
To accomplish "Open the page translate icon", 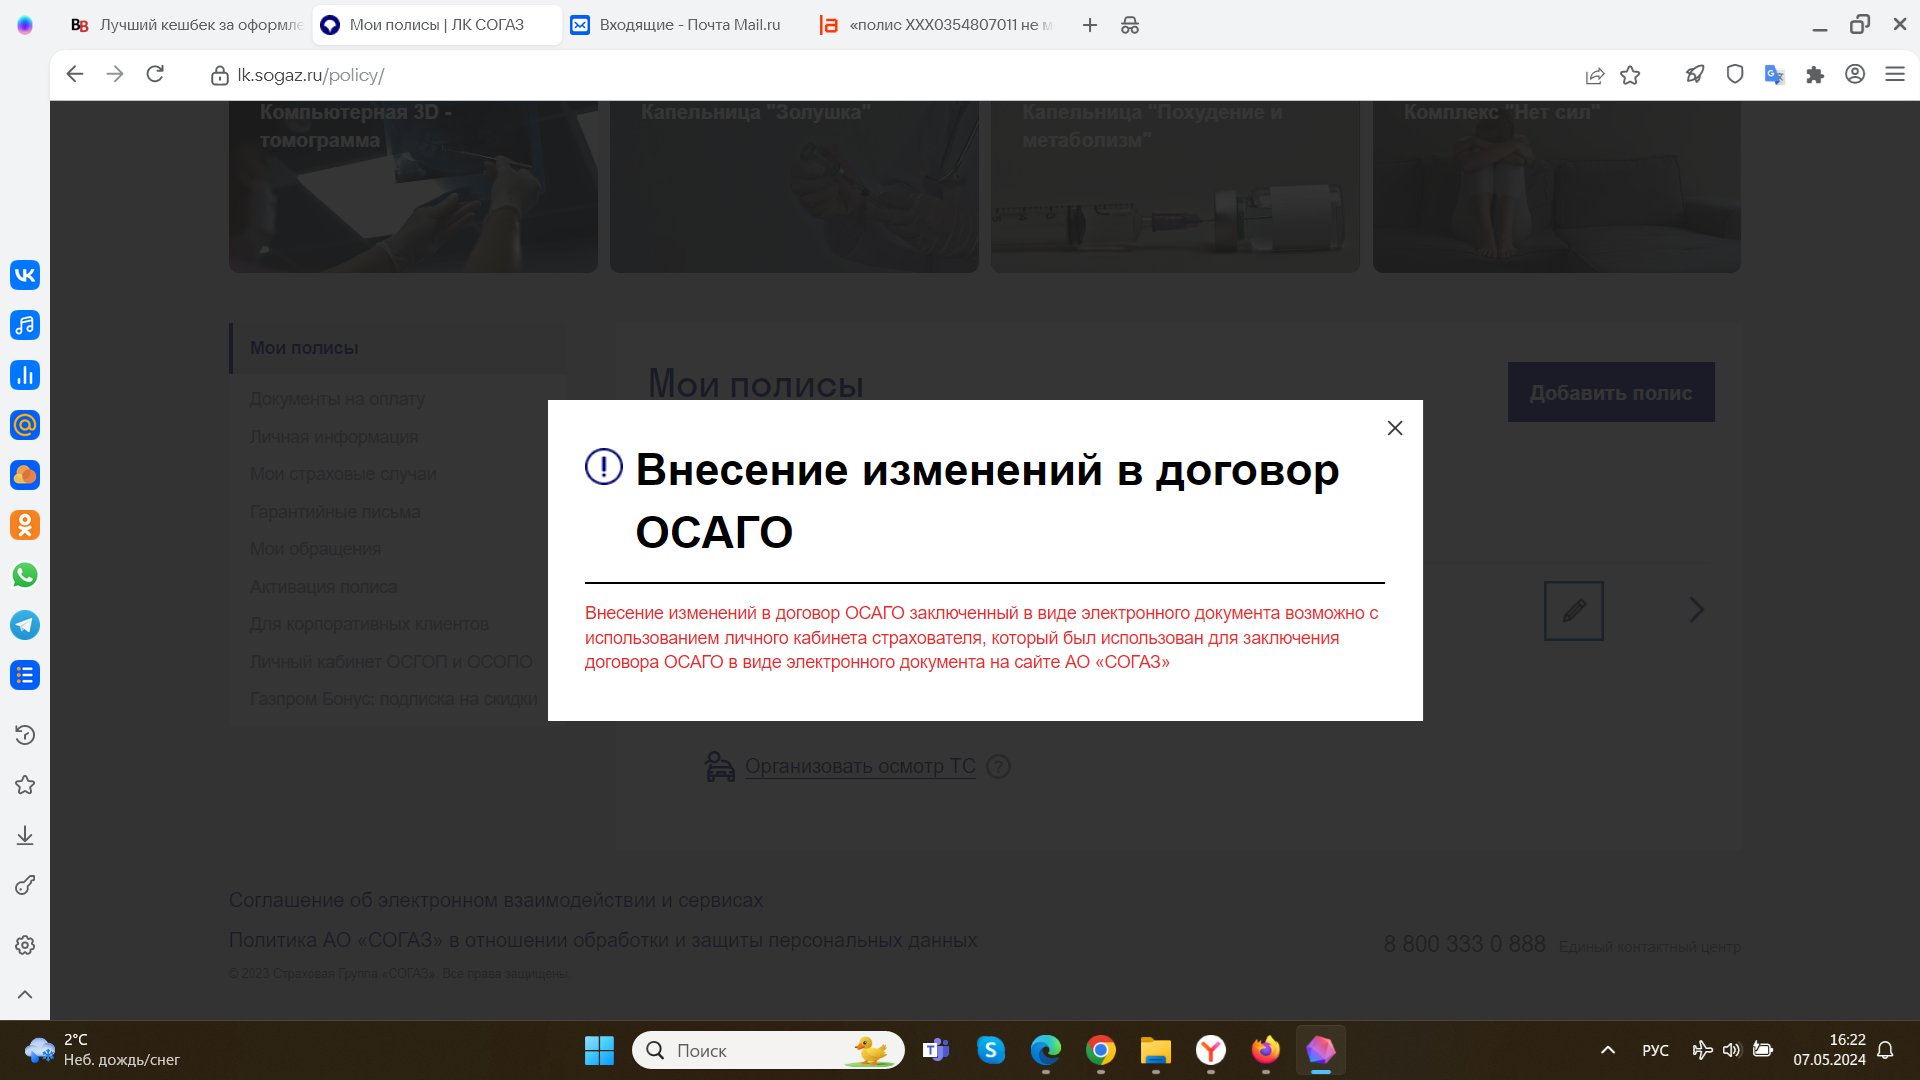I will coord(1775,74).
